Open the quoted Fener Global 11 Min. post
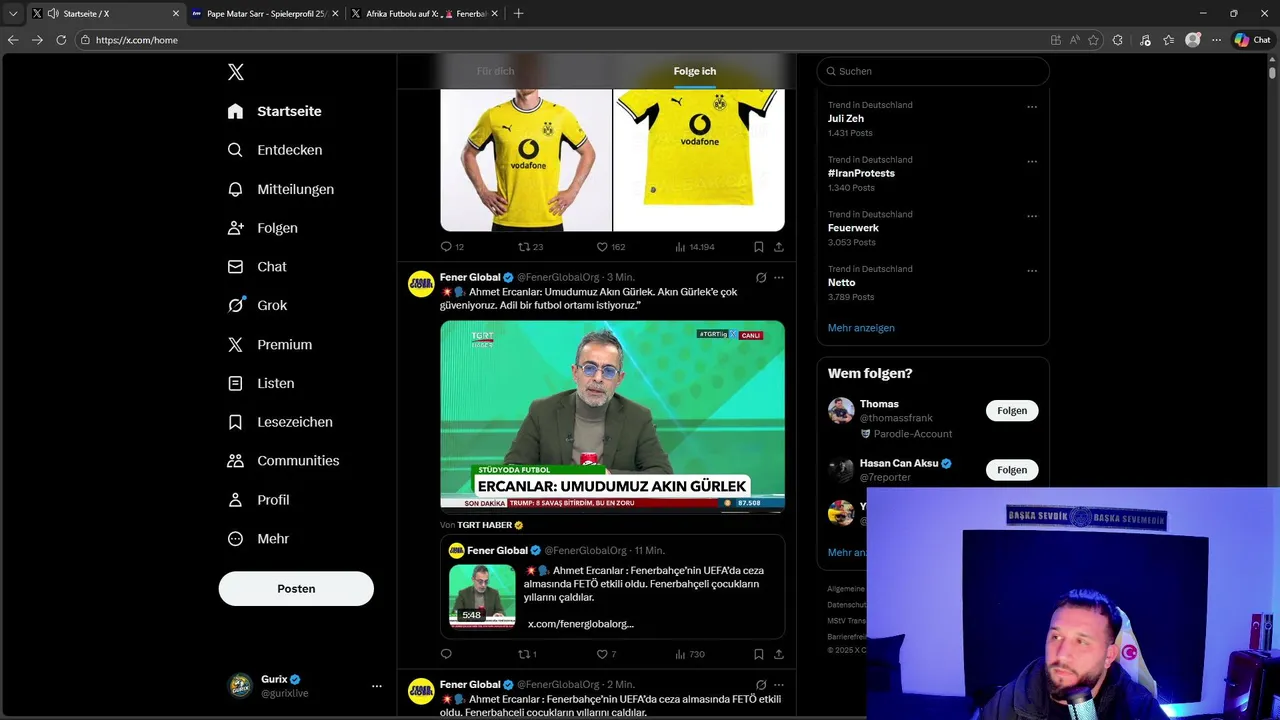Screen dimensions: 1280x720 point(612,587)
